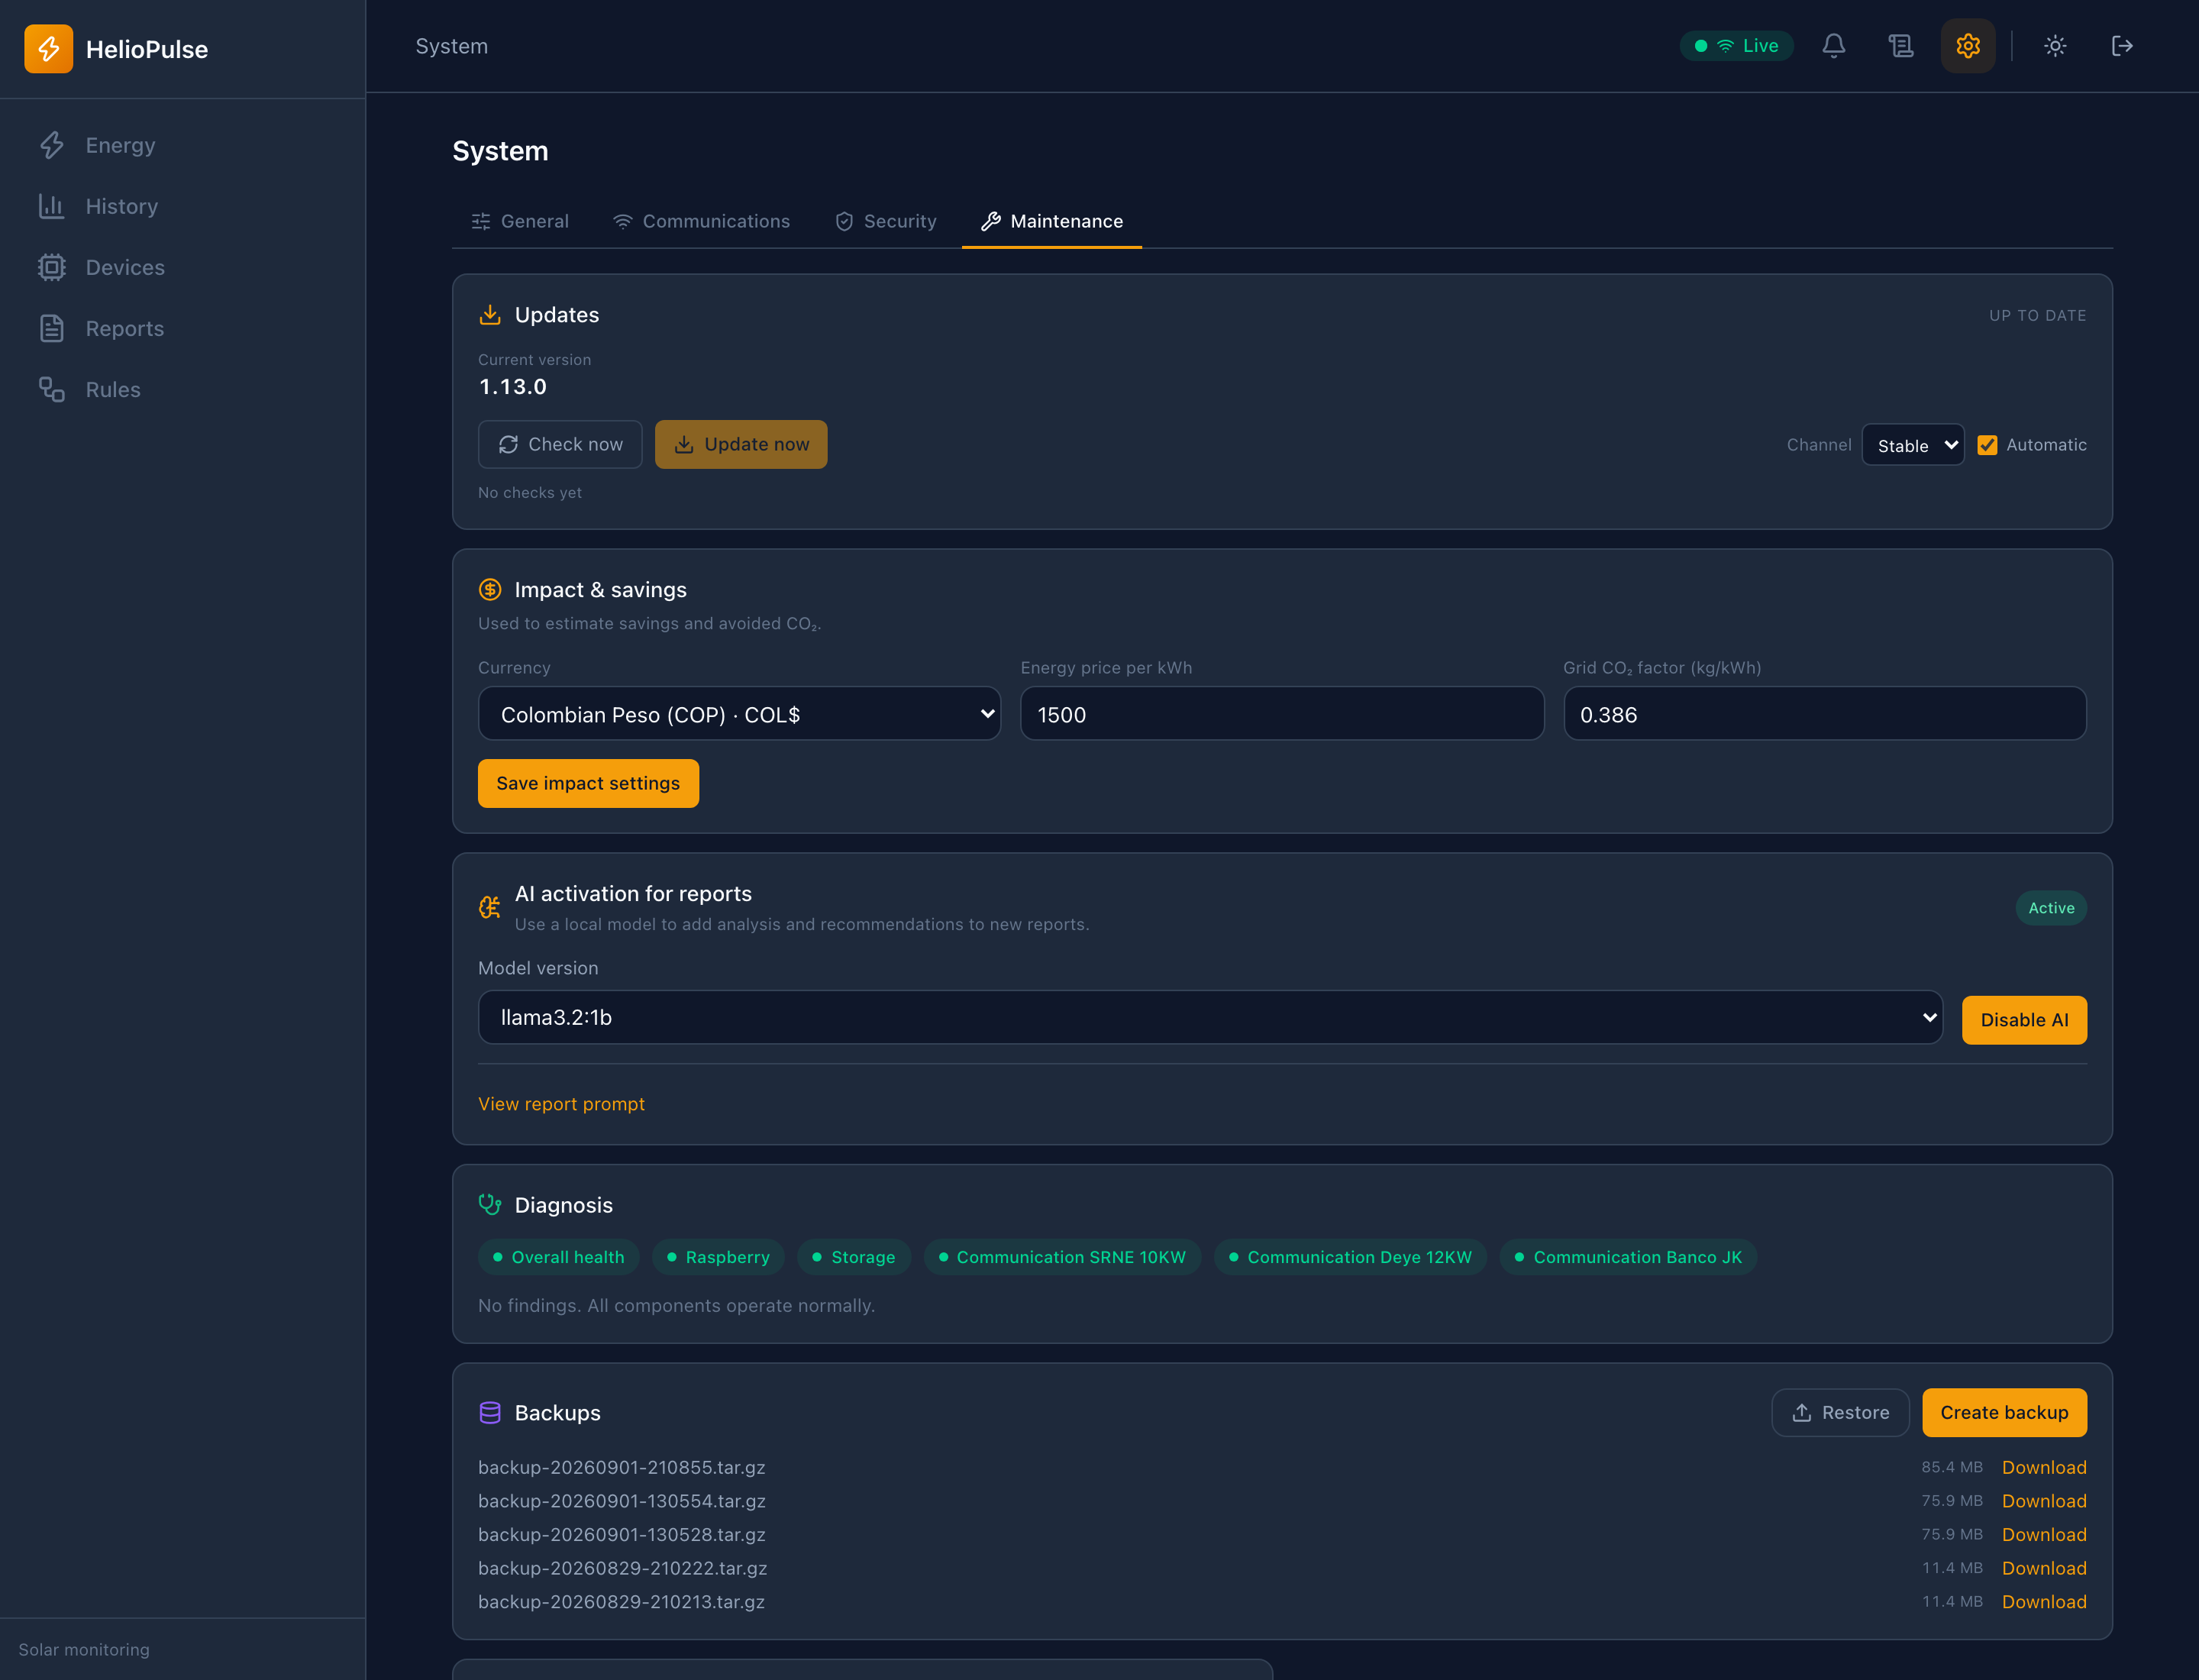Download backup-20260901-210855.tar.gz
This screenshot has width=2199, height=1680.
[2044, 1467]
